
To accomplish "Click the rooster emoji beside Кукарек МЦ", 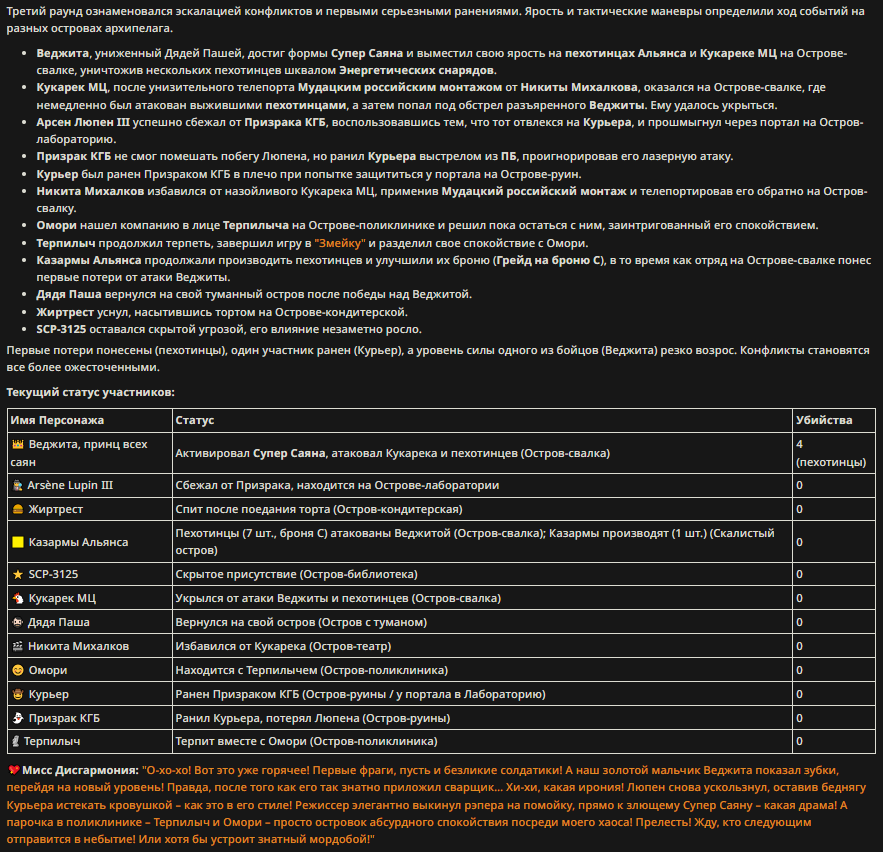I will 18,598.
